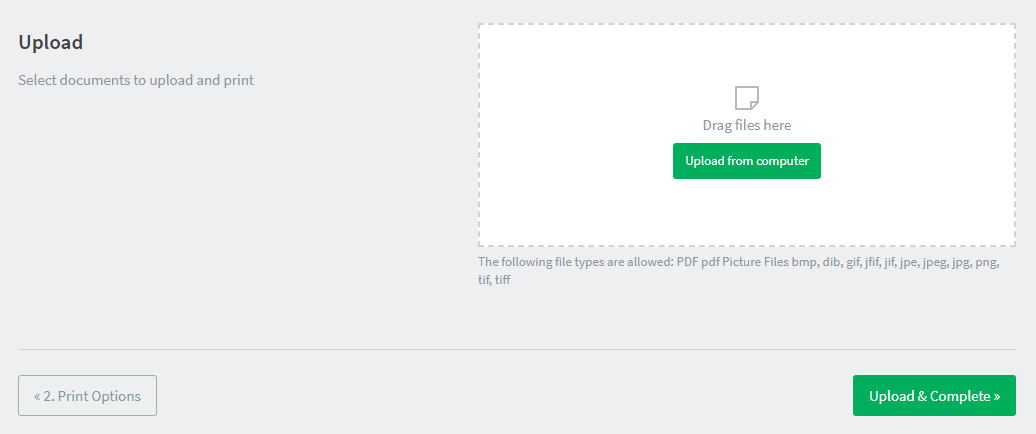Click the 'gif' extension in the allowed list
This screenshot has width=1036, height=434.
click(x=854, y=262)
